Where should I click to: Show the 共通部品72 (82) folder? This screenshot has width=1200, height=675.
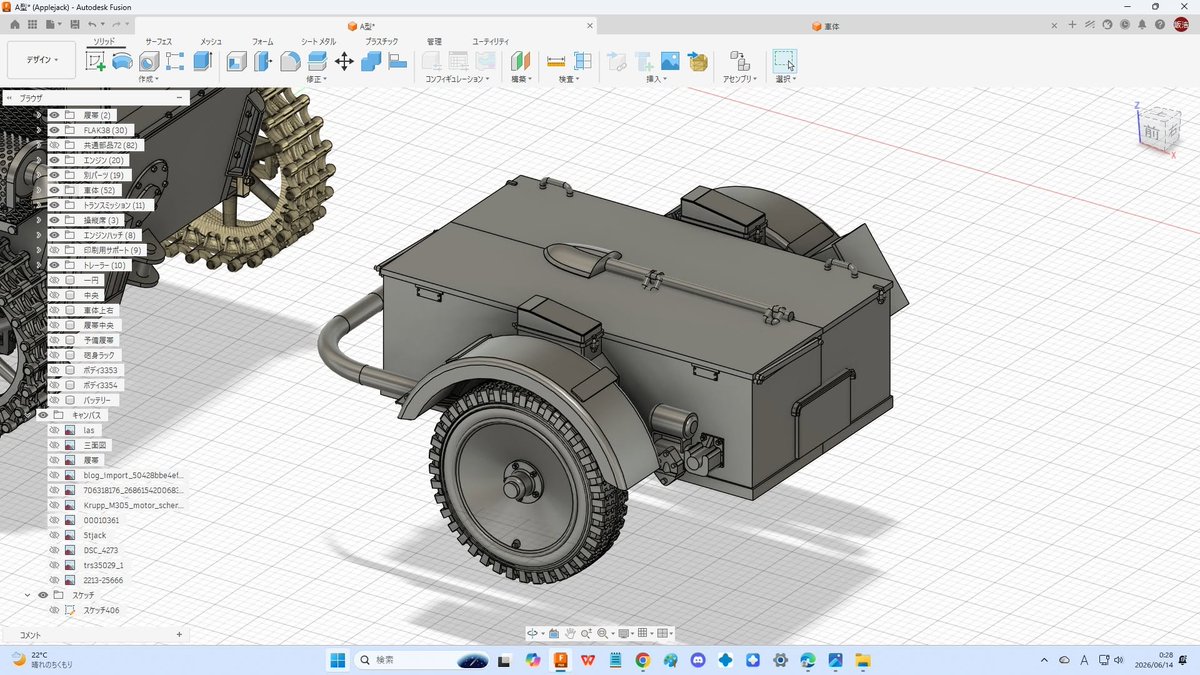tap(55, 145)
